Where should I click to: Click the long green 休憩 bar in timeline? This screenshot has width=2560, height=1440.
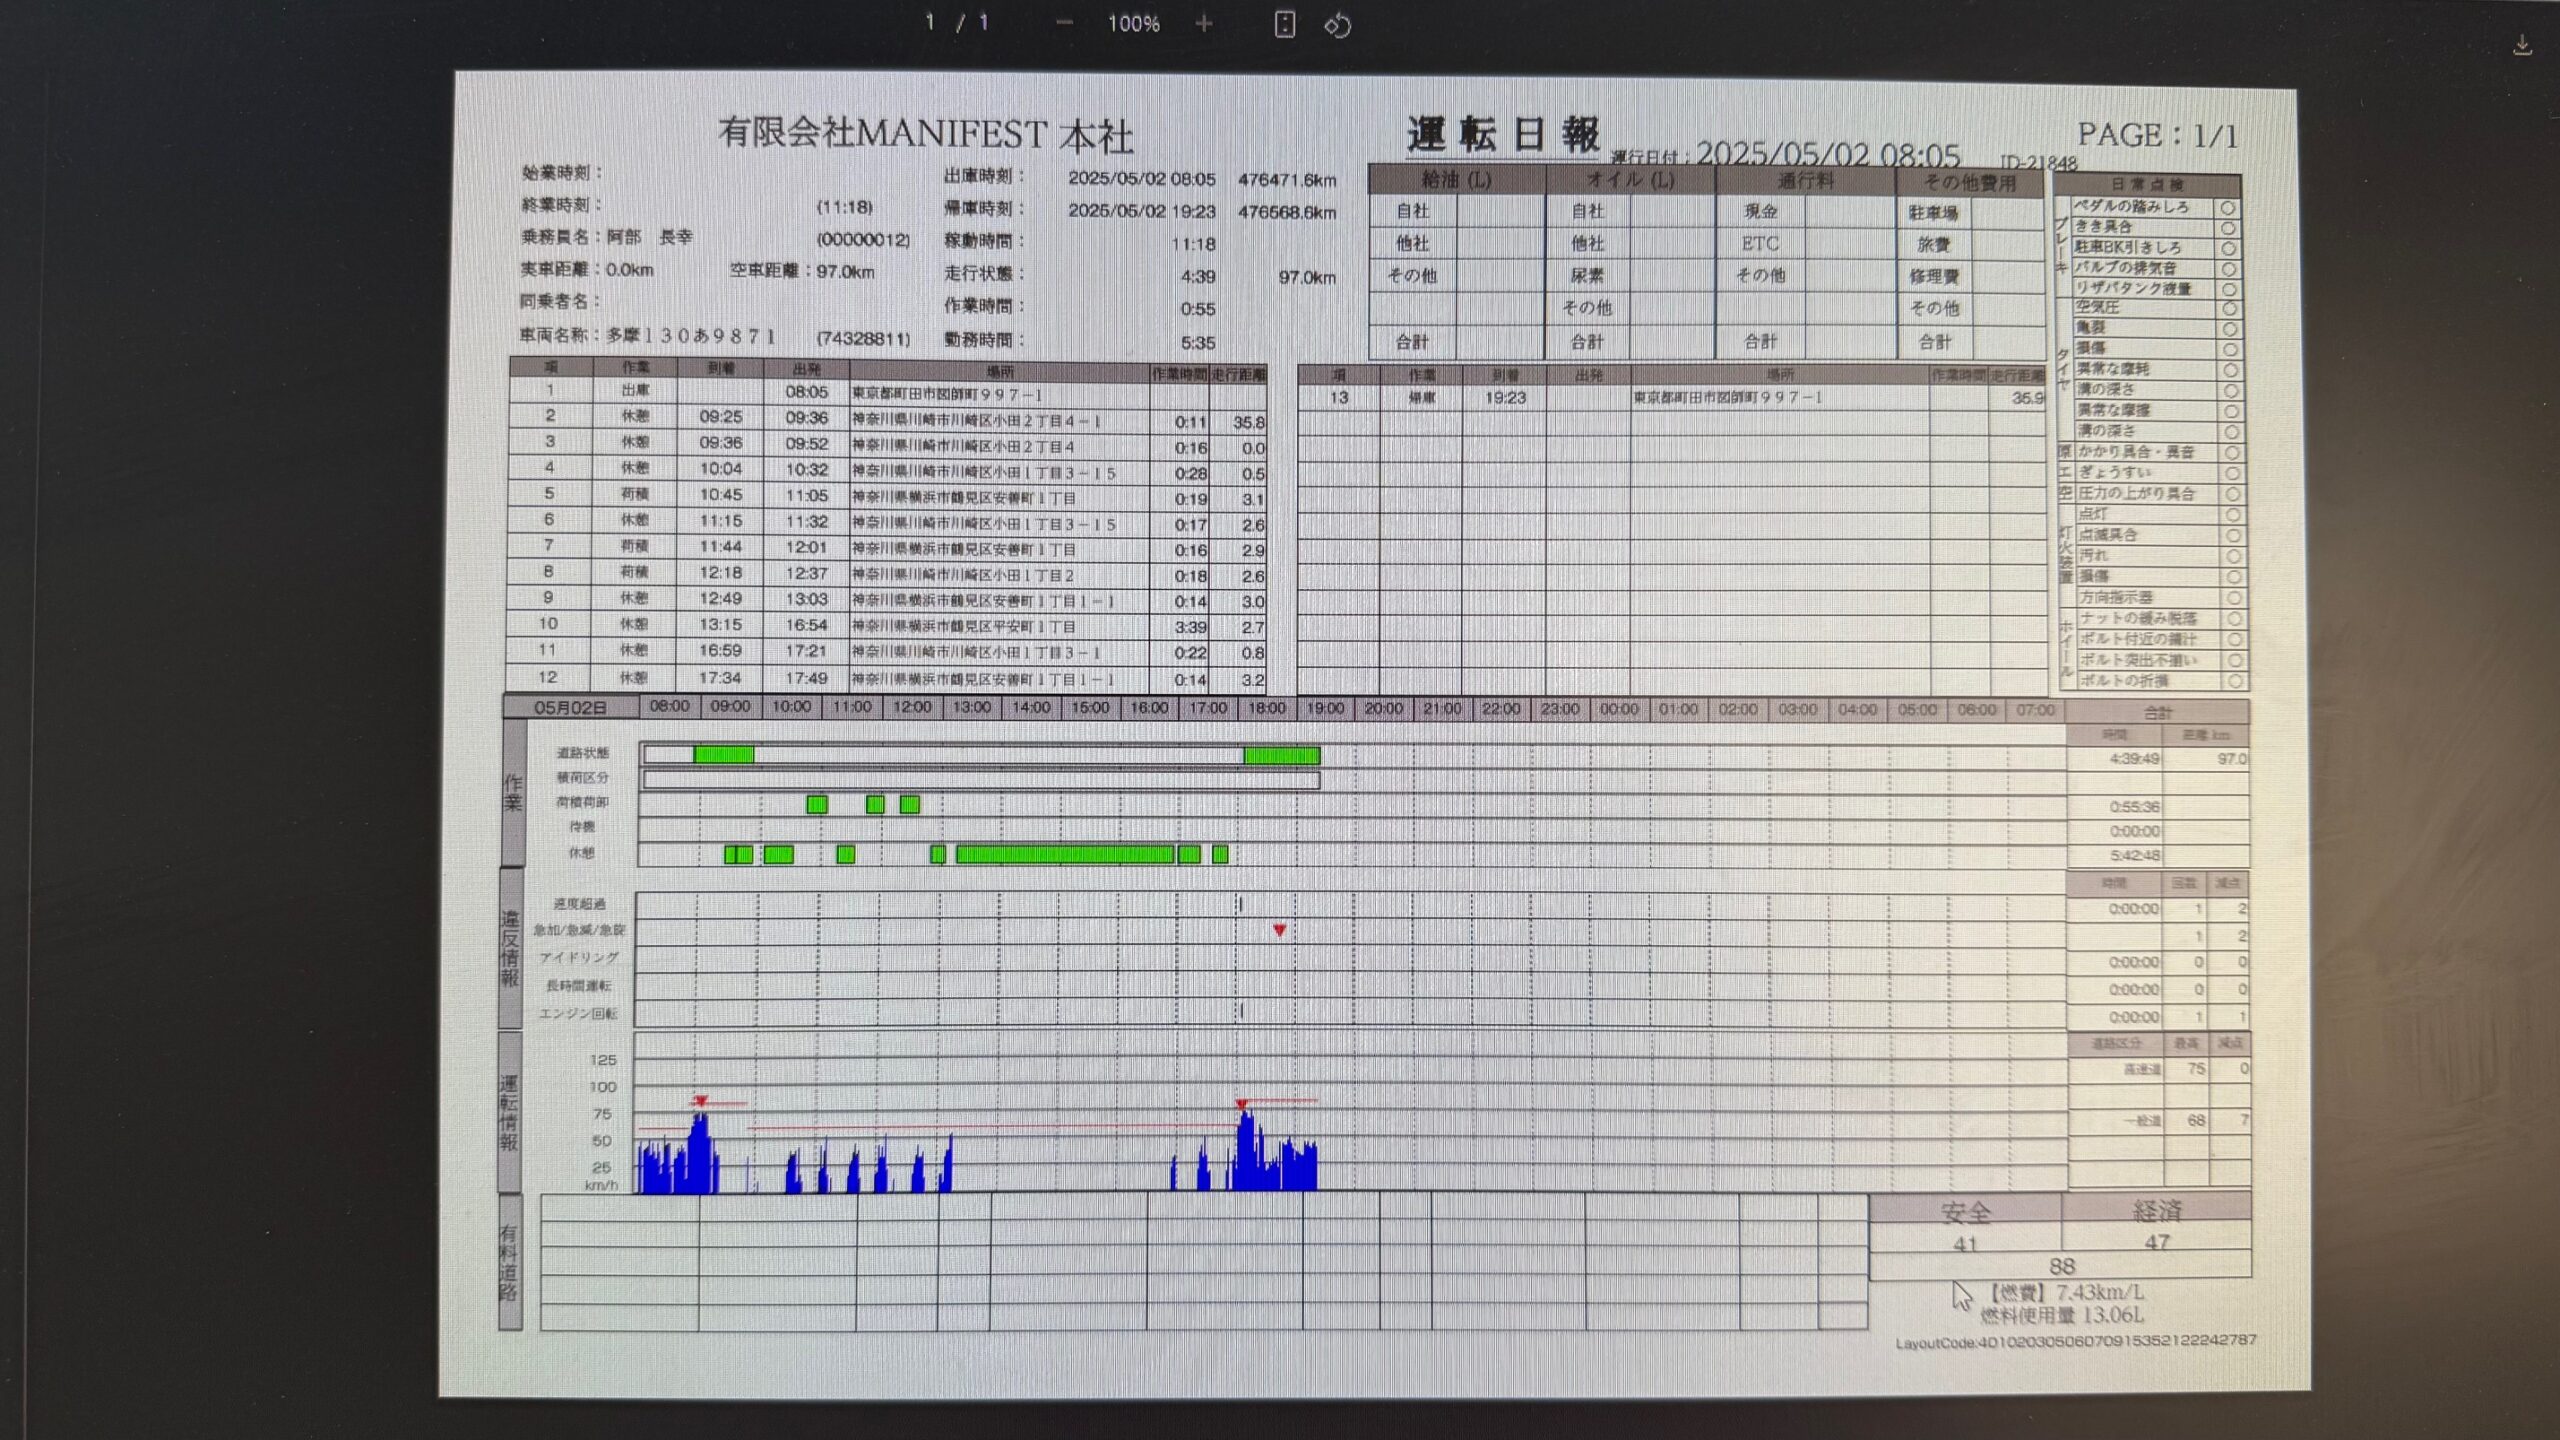(1064, 854)
